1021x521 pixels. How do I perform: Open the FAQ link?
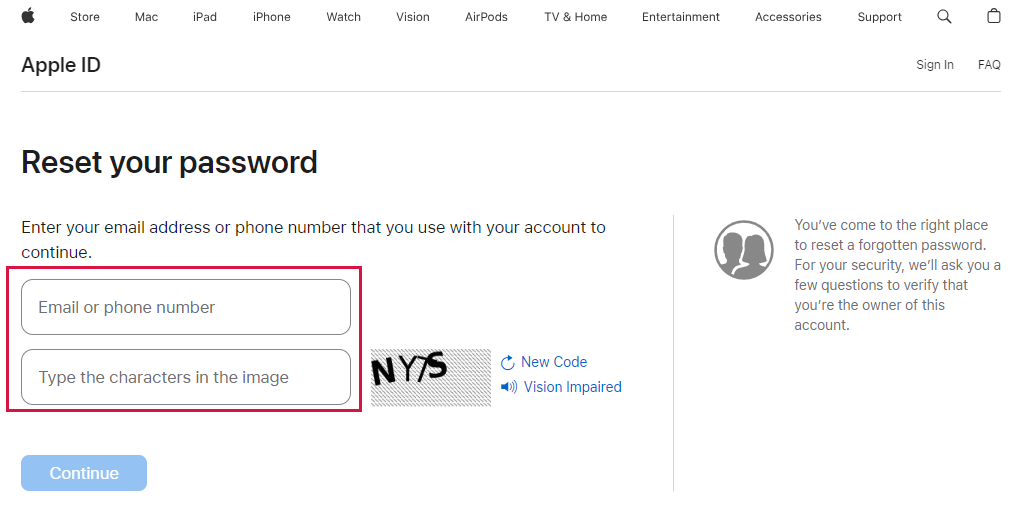click(x=989, y=64)
